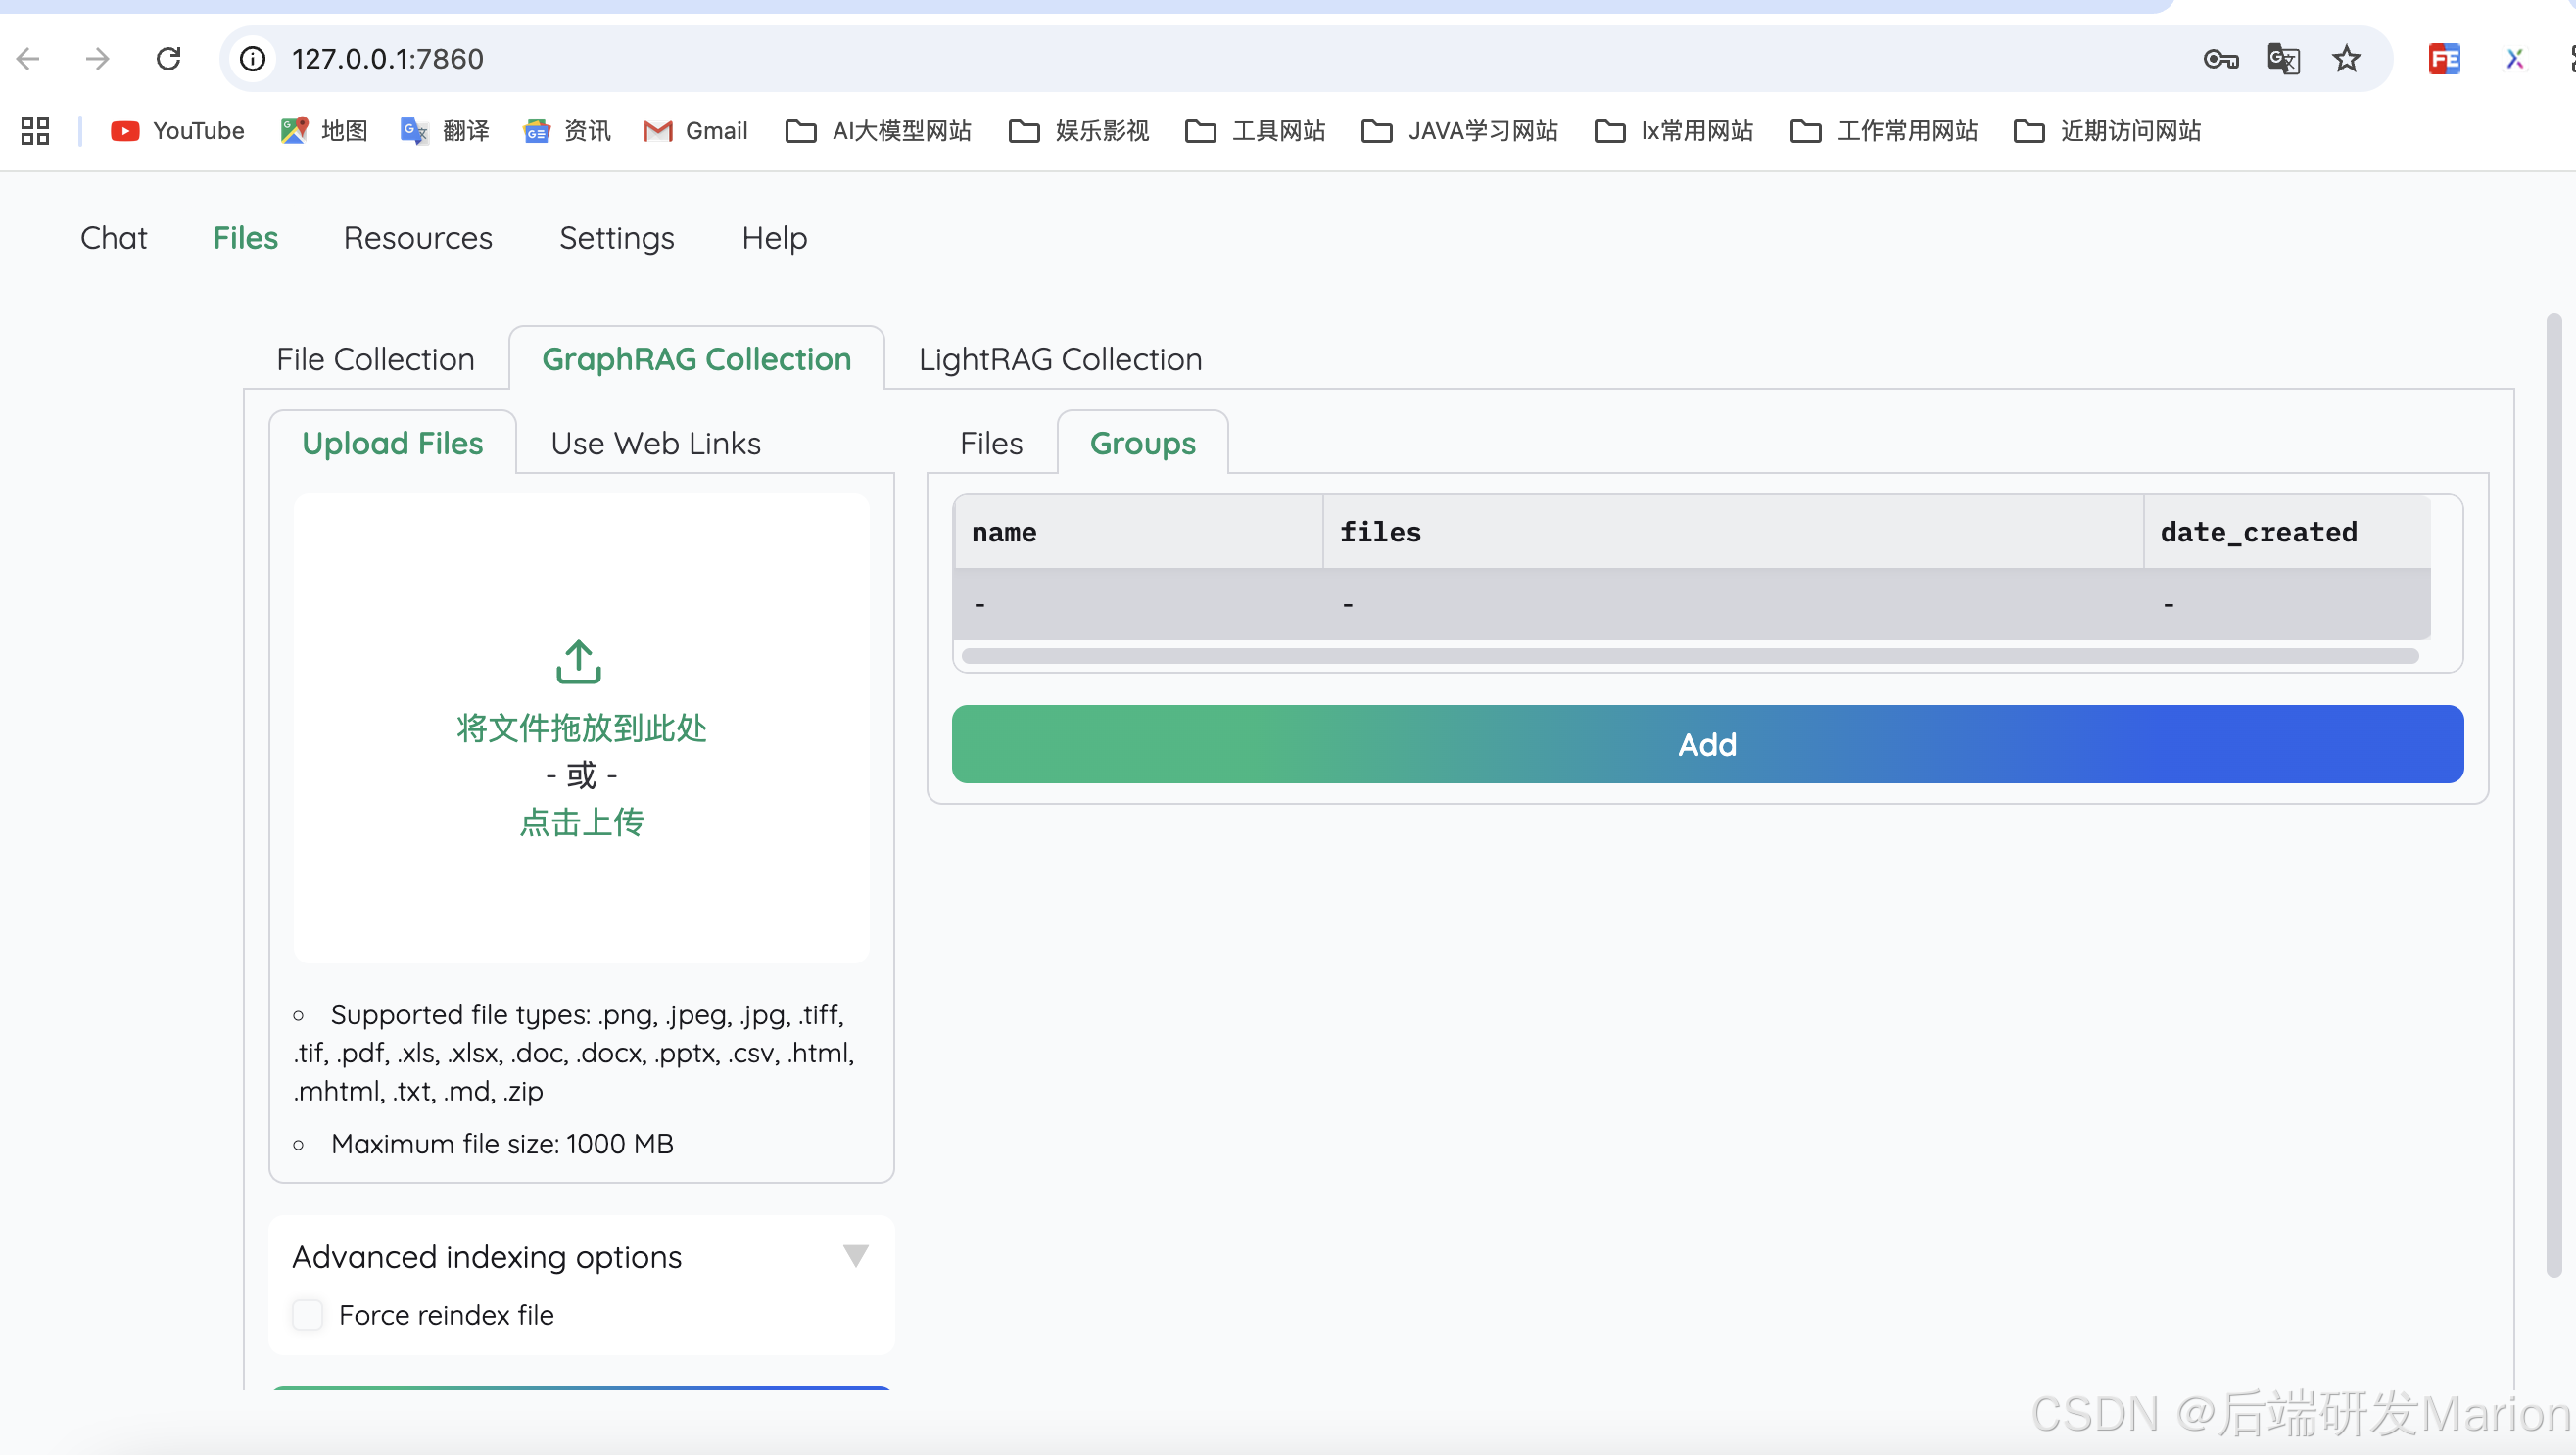The height and width of the screenshot is (1455, 2576).
Task: Switch to the Chat tab
Action: point(114,238)
